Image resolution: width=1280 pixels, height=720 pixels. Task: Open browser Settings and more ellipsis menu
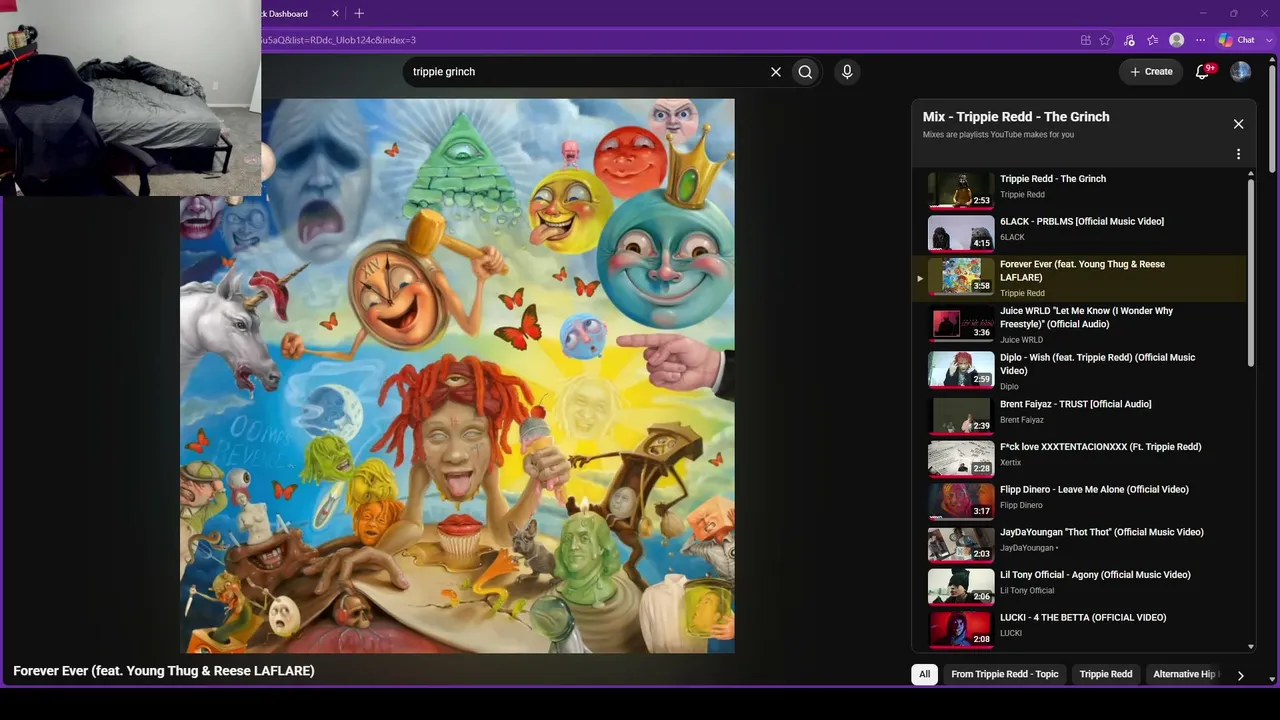[x=1201, y=40]
